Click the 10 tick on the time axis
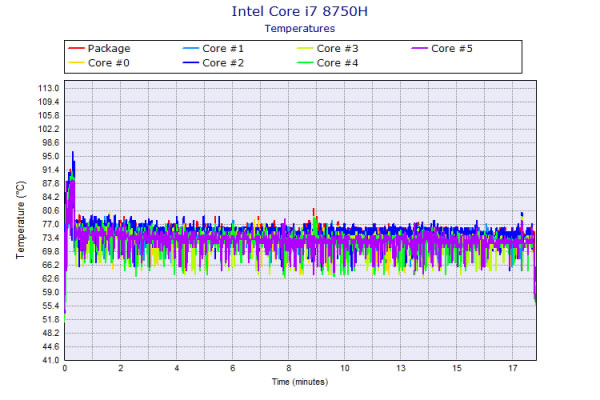Viewport: 600px width, 400px height. (345, 368)
